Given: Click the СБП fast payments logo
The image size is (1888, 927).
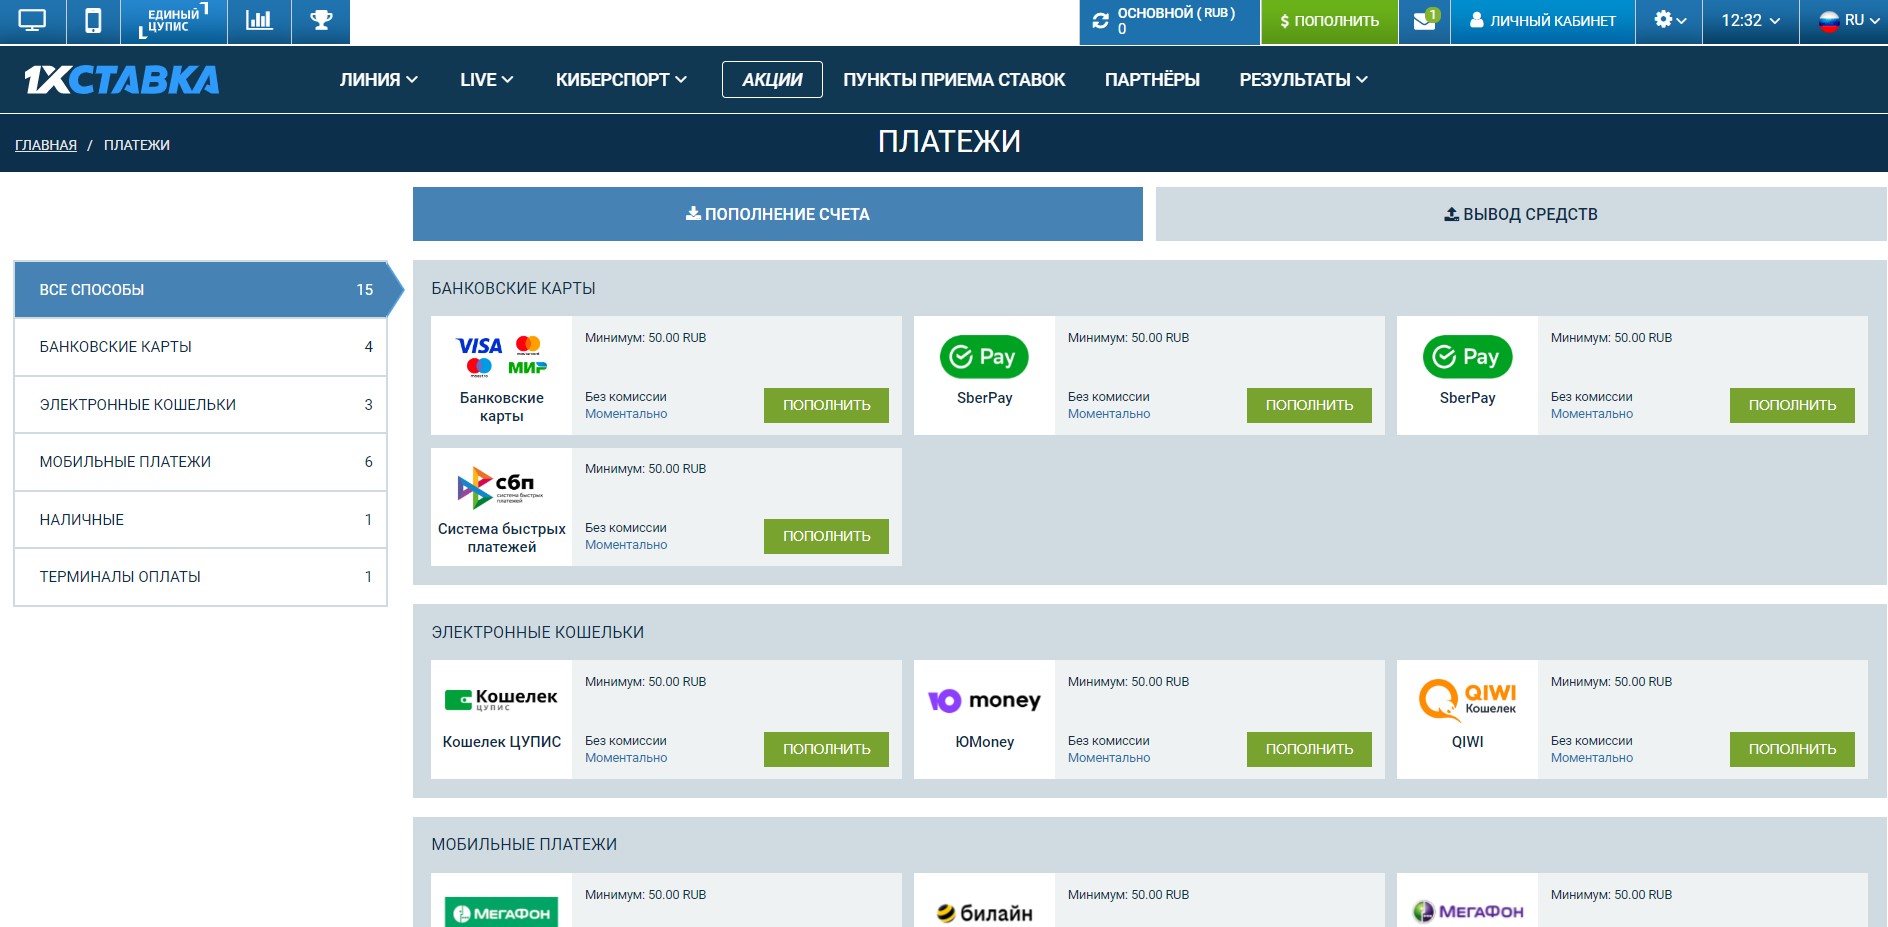Looking at the screenshot, I should (500, 488).
